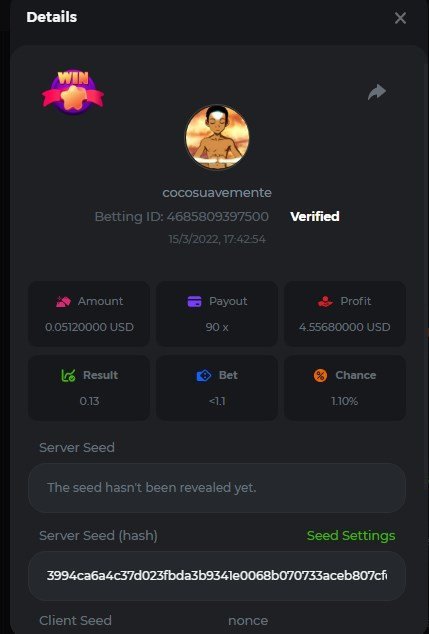This screenshot has width=429, height=634.
Task: Click the unrevealed Server Seed field
Action: pyautogui.click(x=217, y=488)
